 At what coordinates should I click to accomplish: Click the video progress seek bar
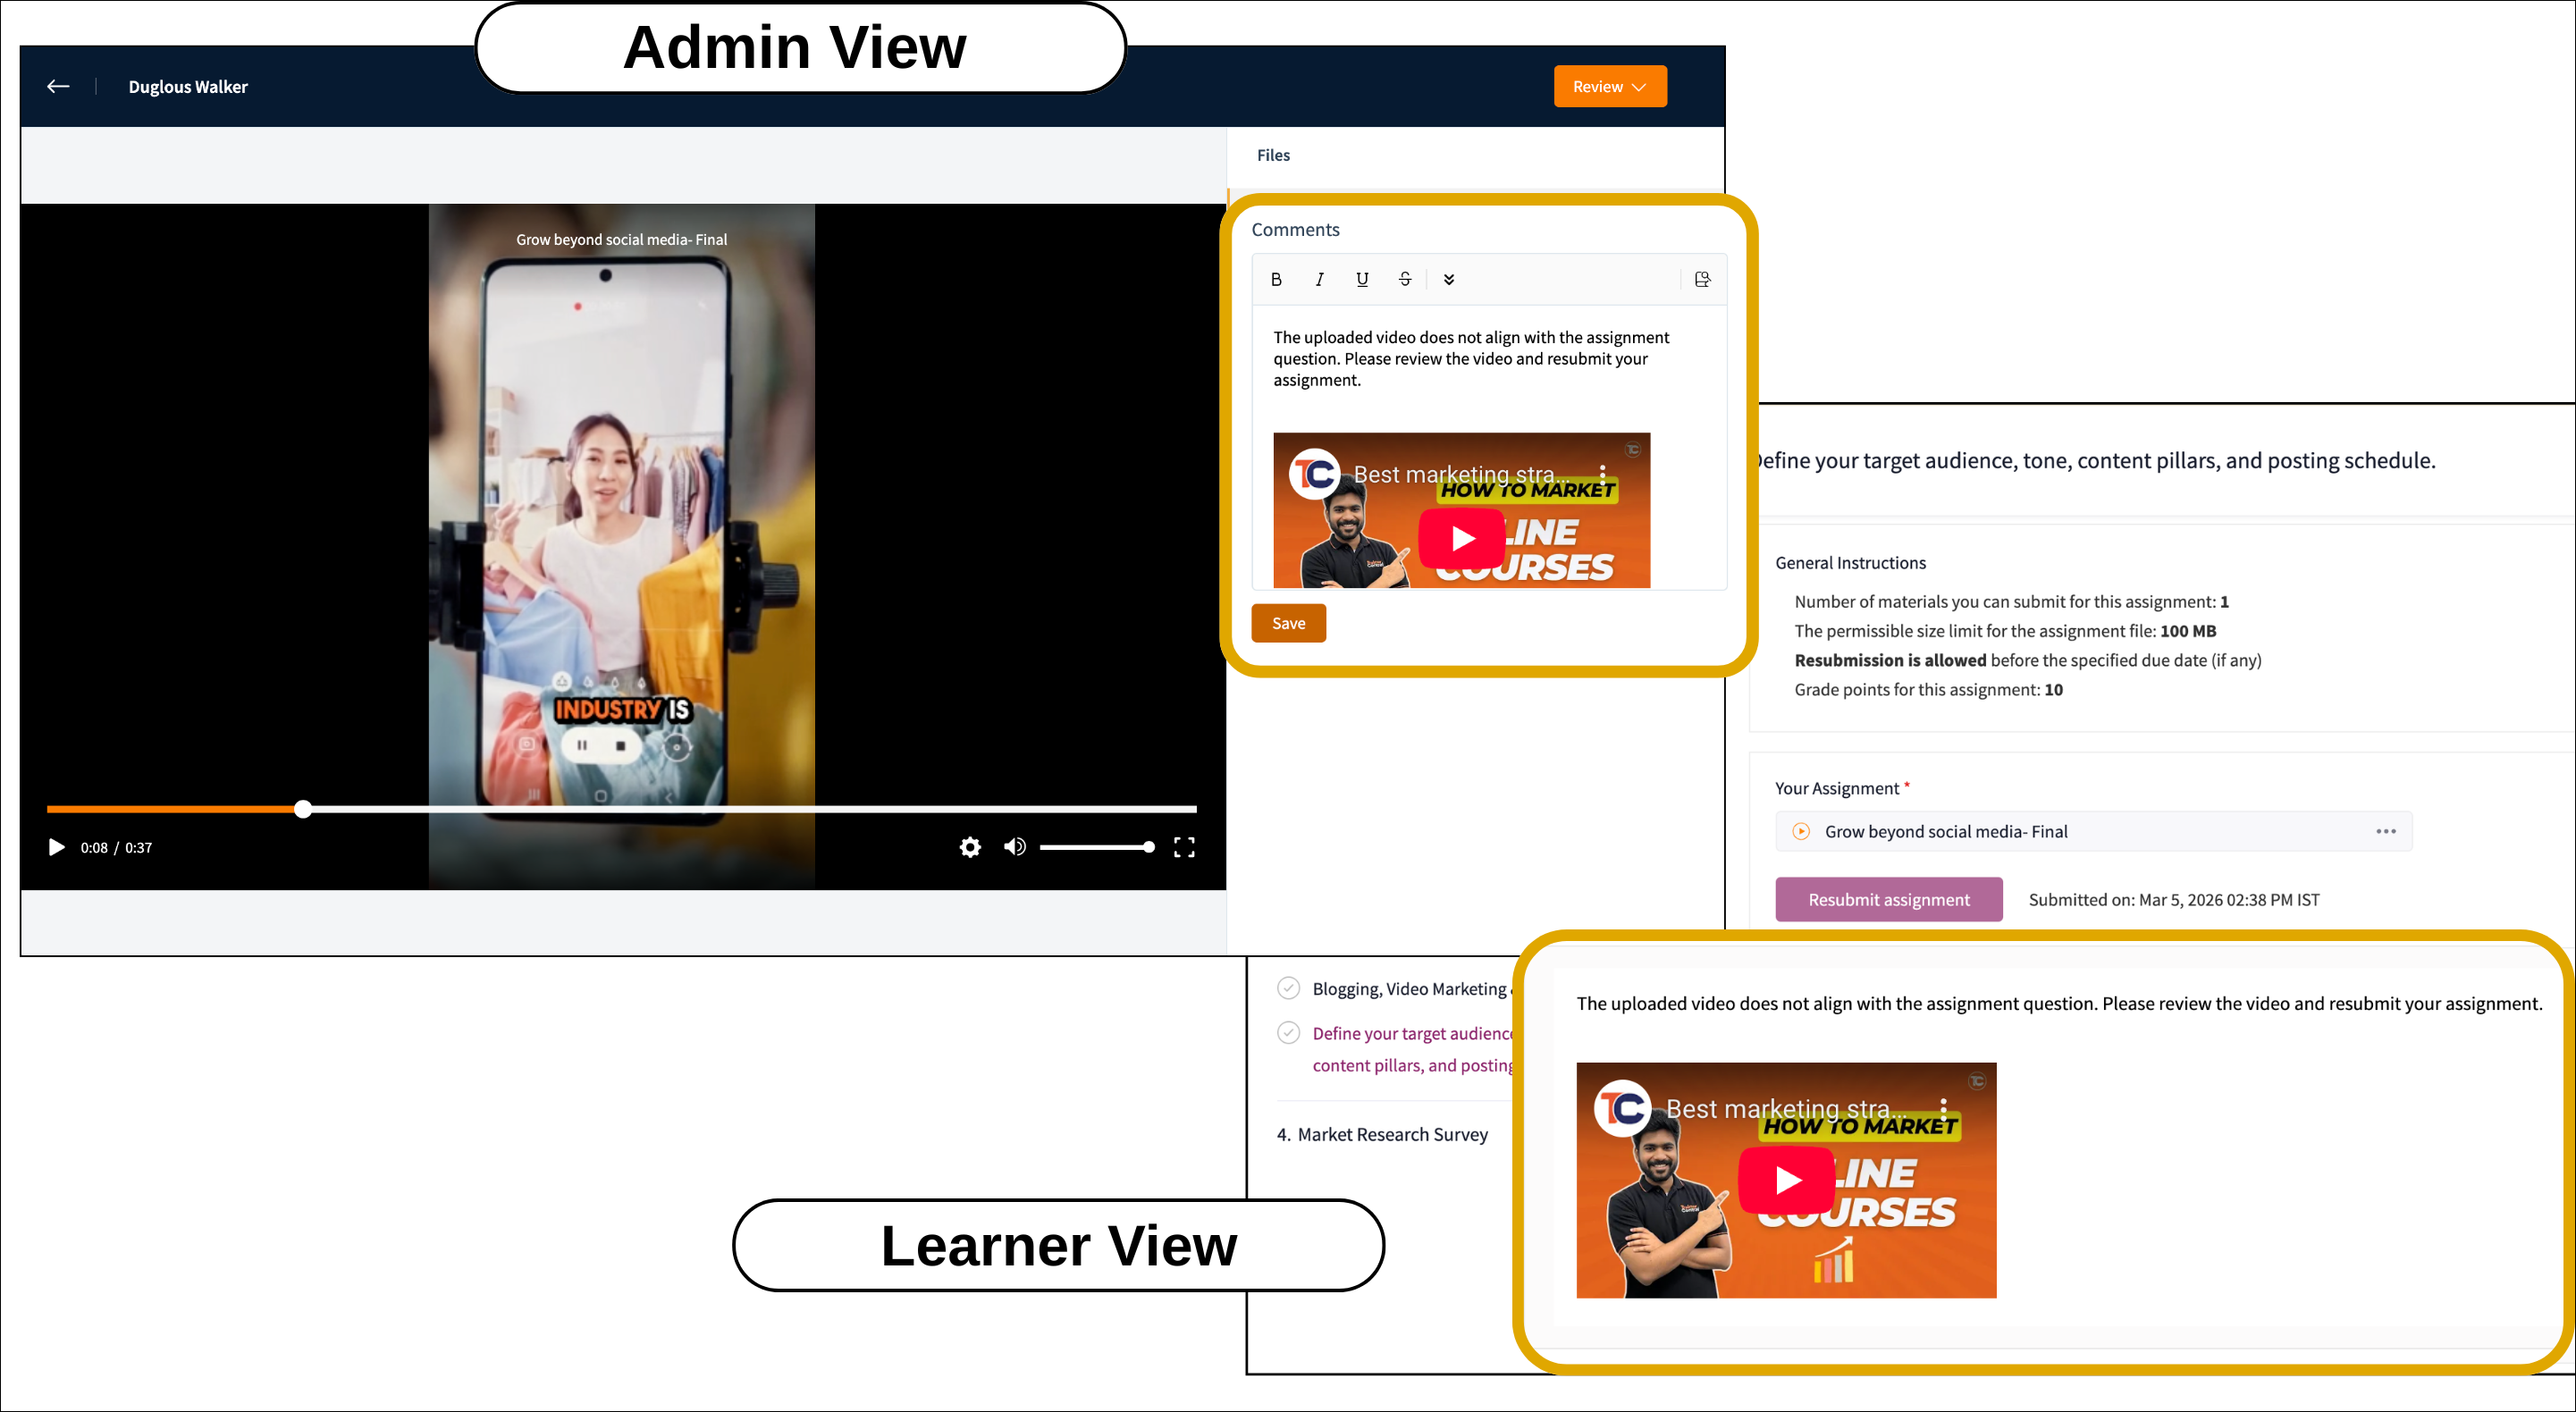tap(700, 808)
